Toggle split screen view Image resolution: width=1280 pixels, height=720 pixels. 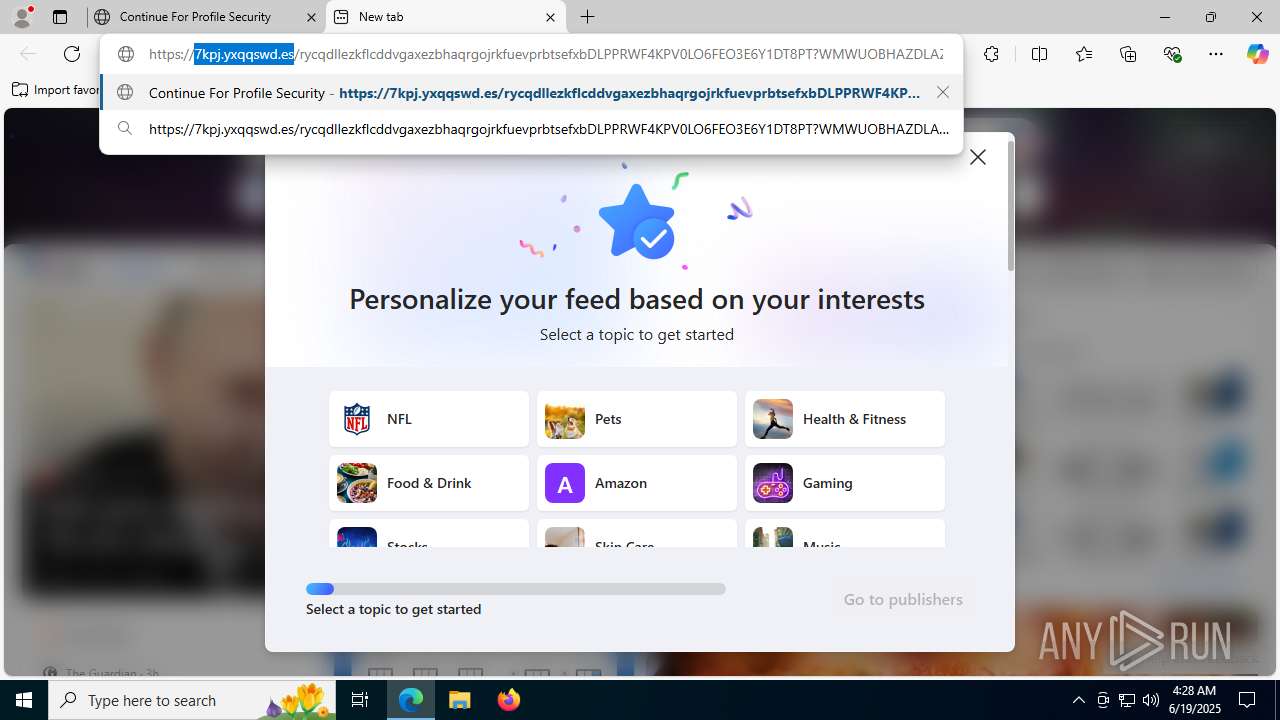click(x=1039, y=54)
